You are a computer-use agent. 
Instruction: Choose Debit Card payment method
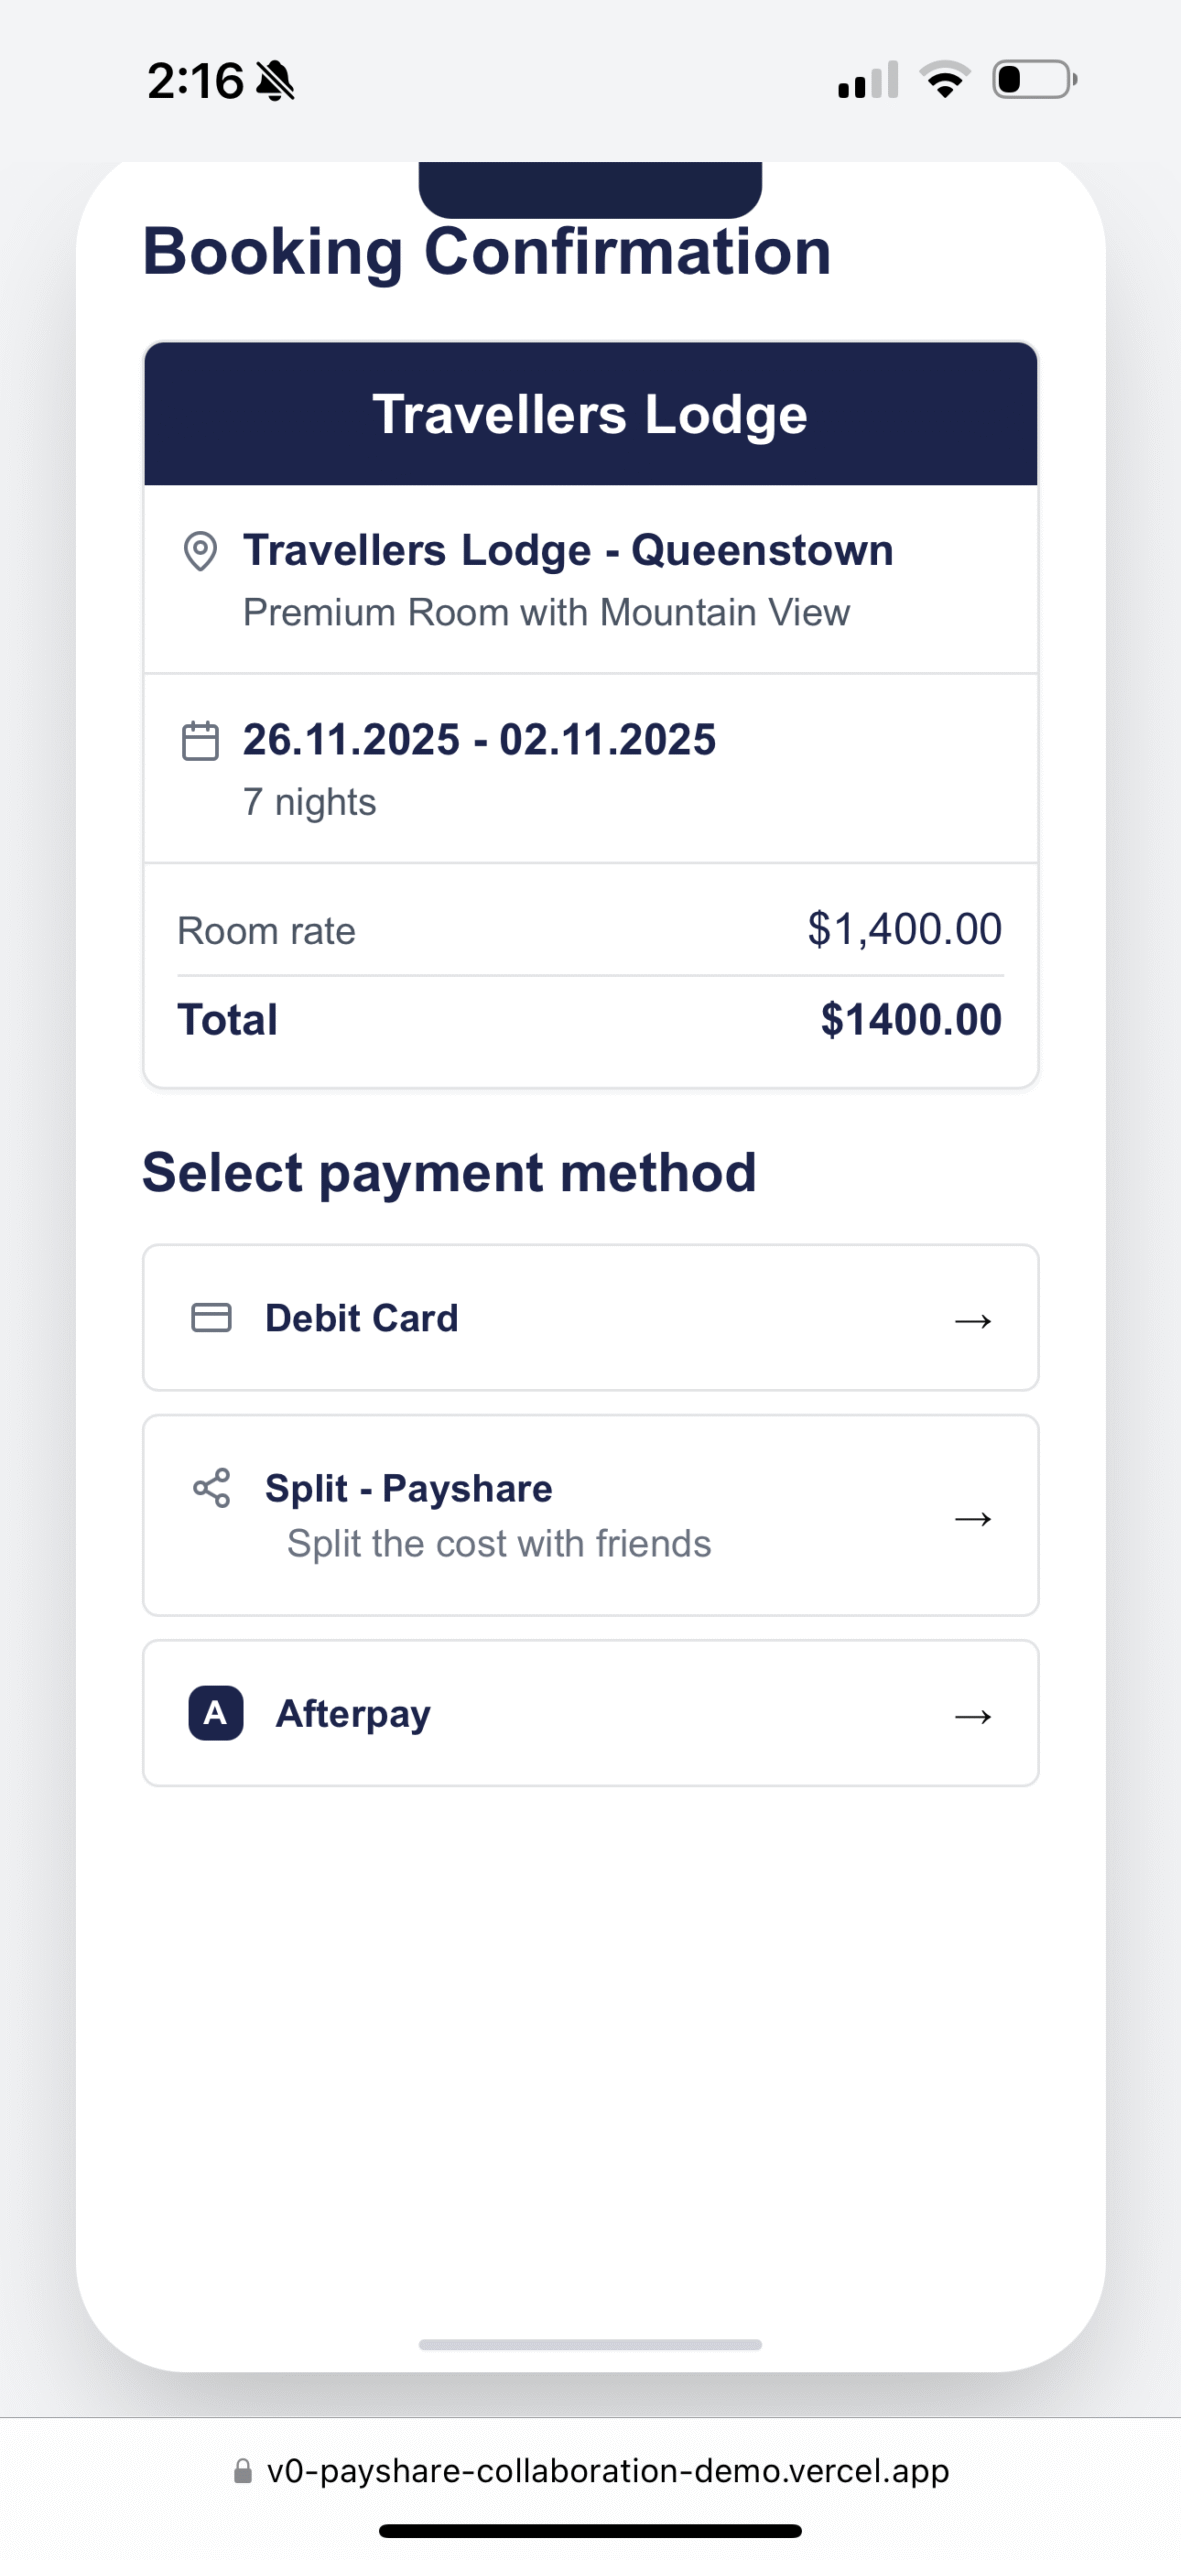point(590,1317)
